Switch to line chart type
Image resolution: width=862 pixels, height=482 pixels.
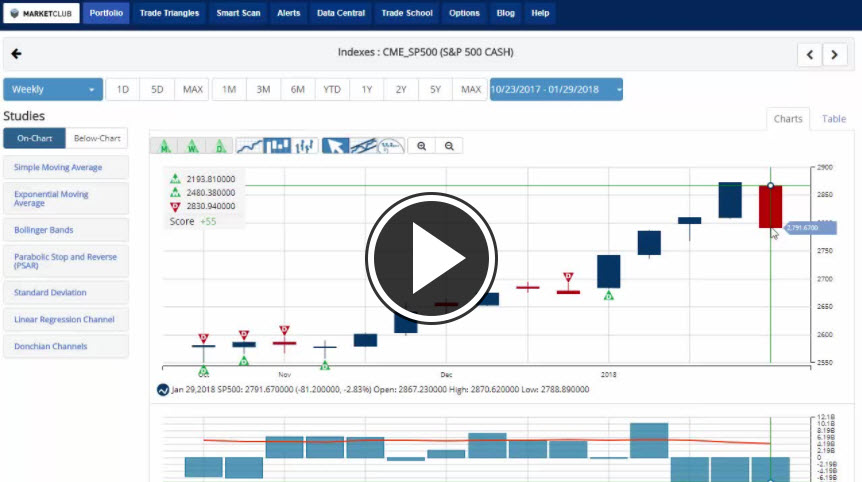[250, 146]
